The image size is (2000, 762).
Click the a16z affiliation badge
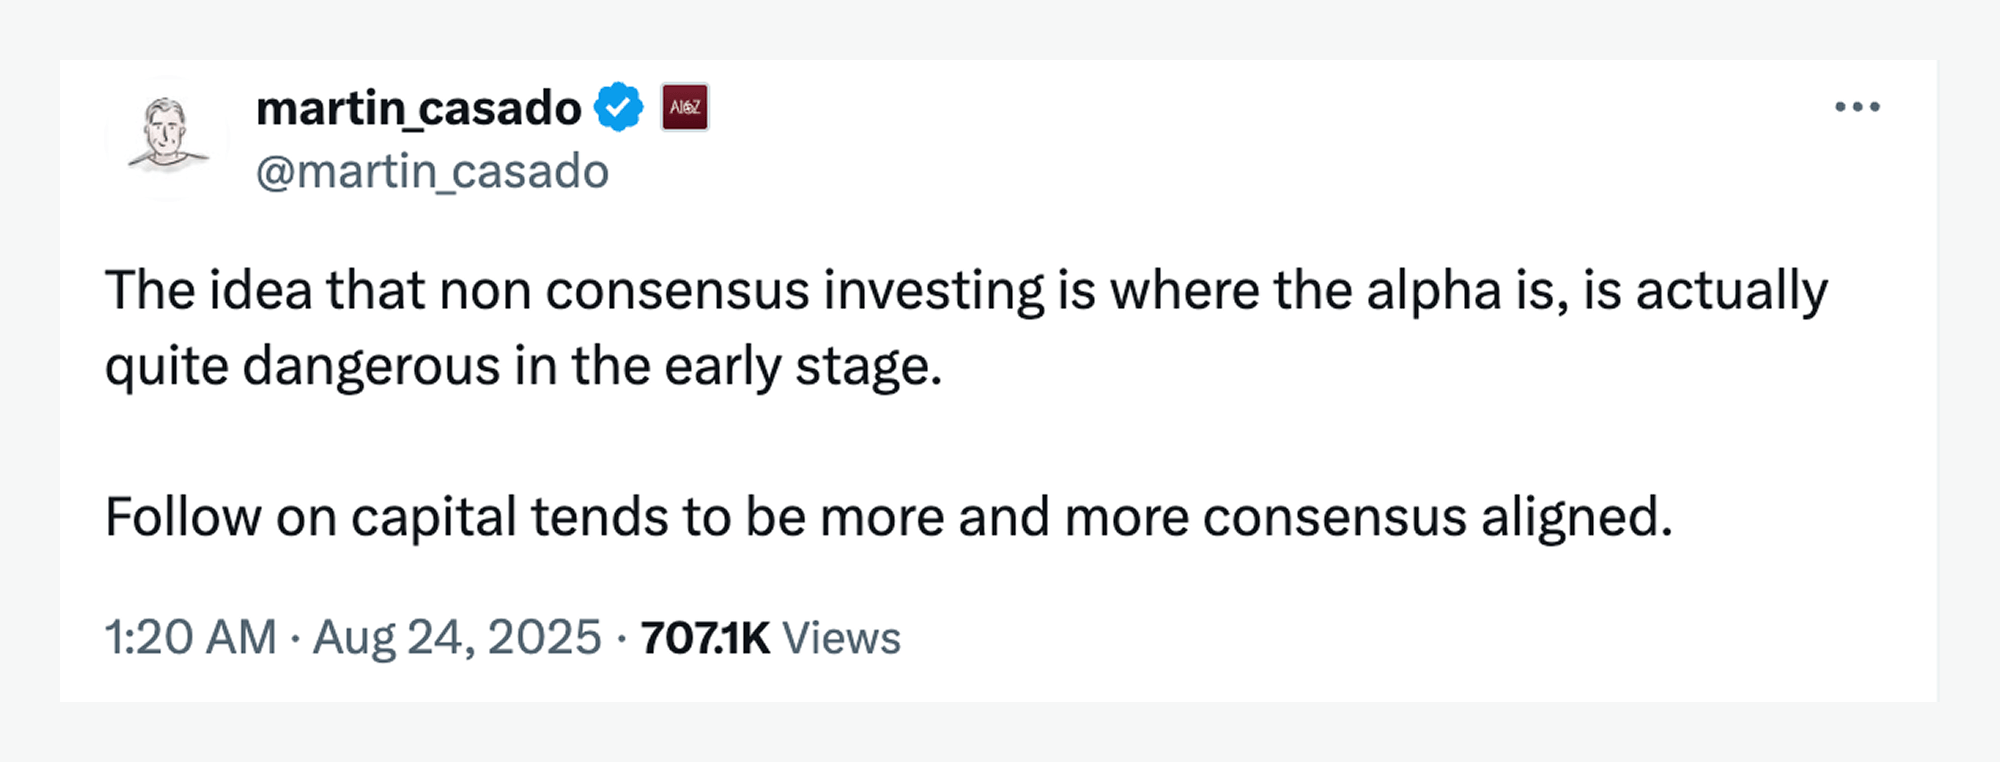pyautogui.click(x=685, y=107)
